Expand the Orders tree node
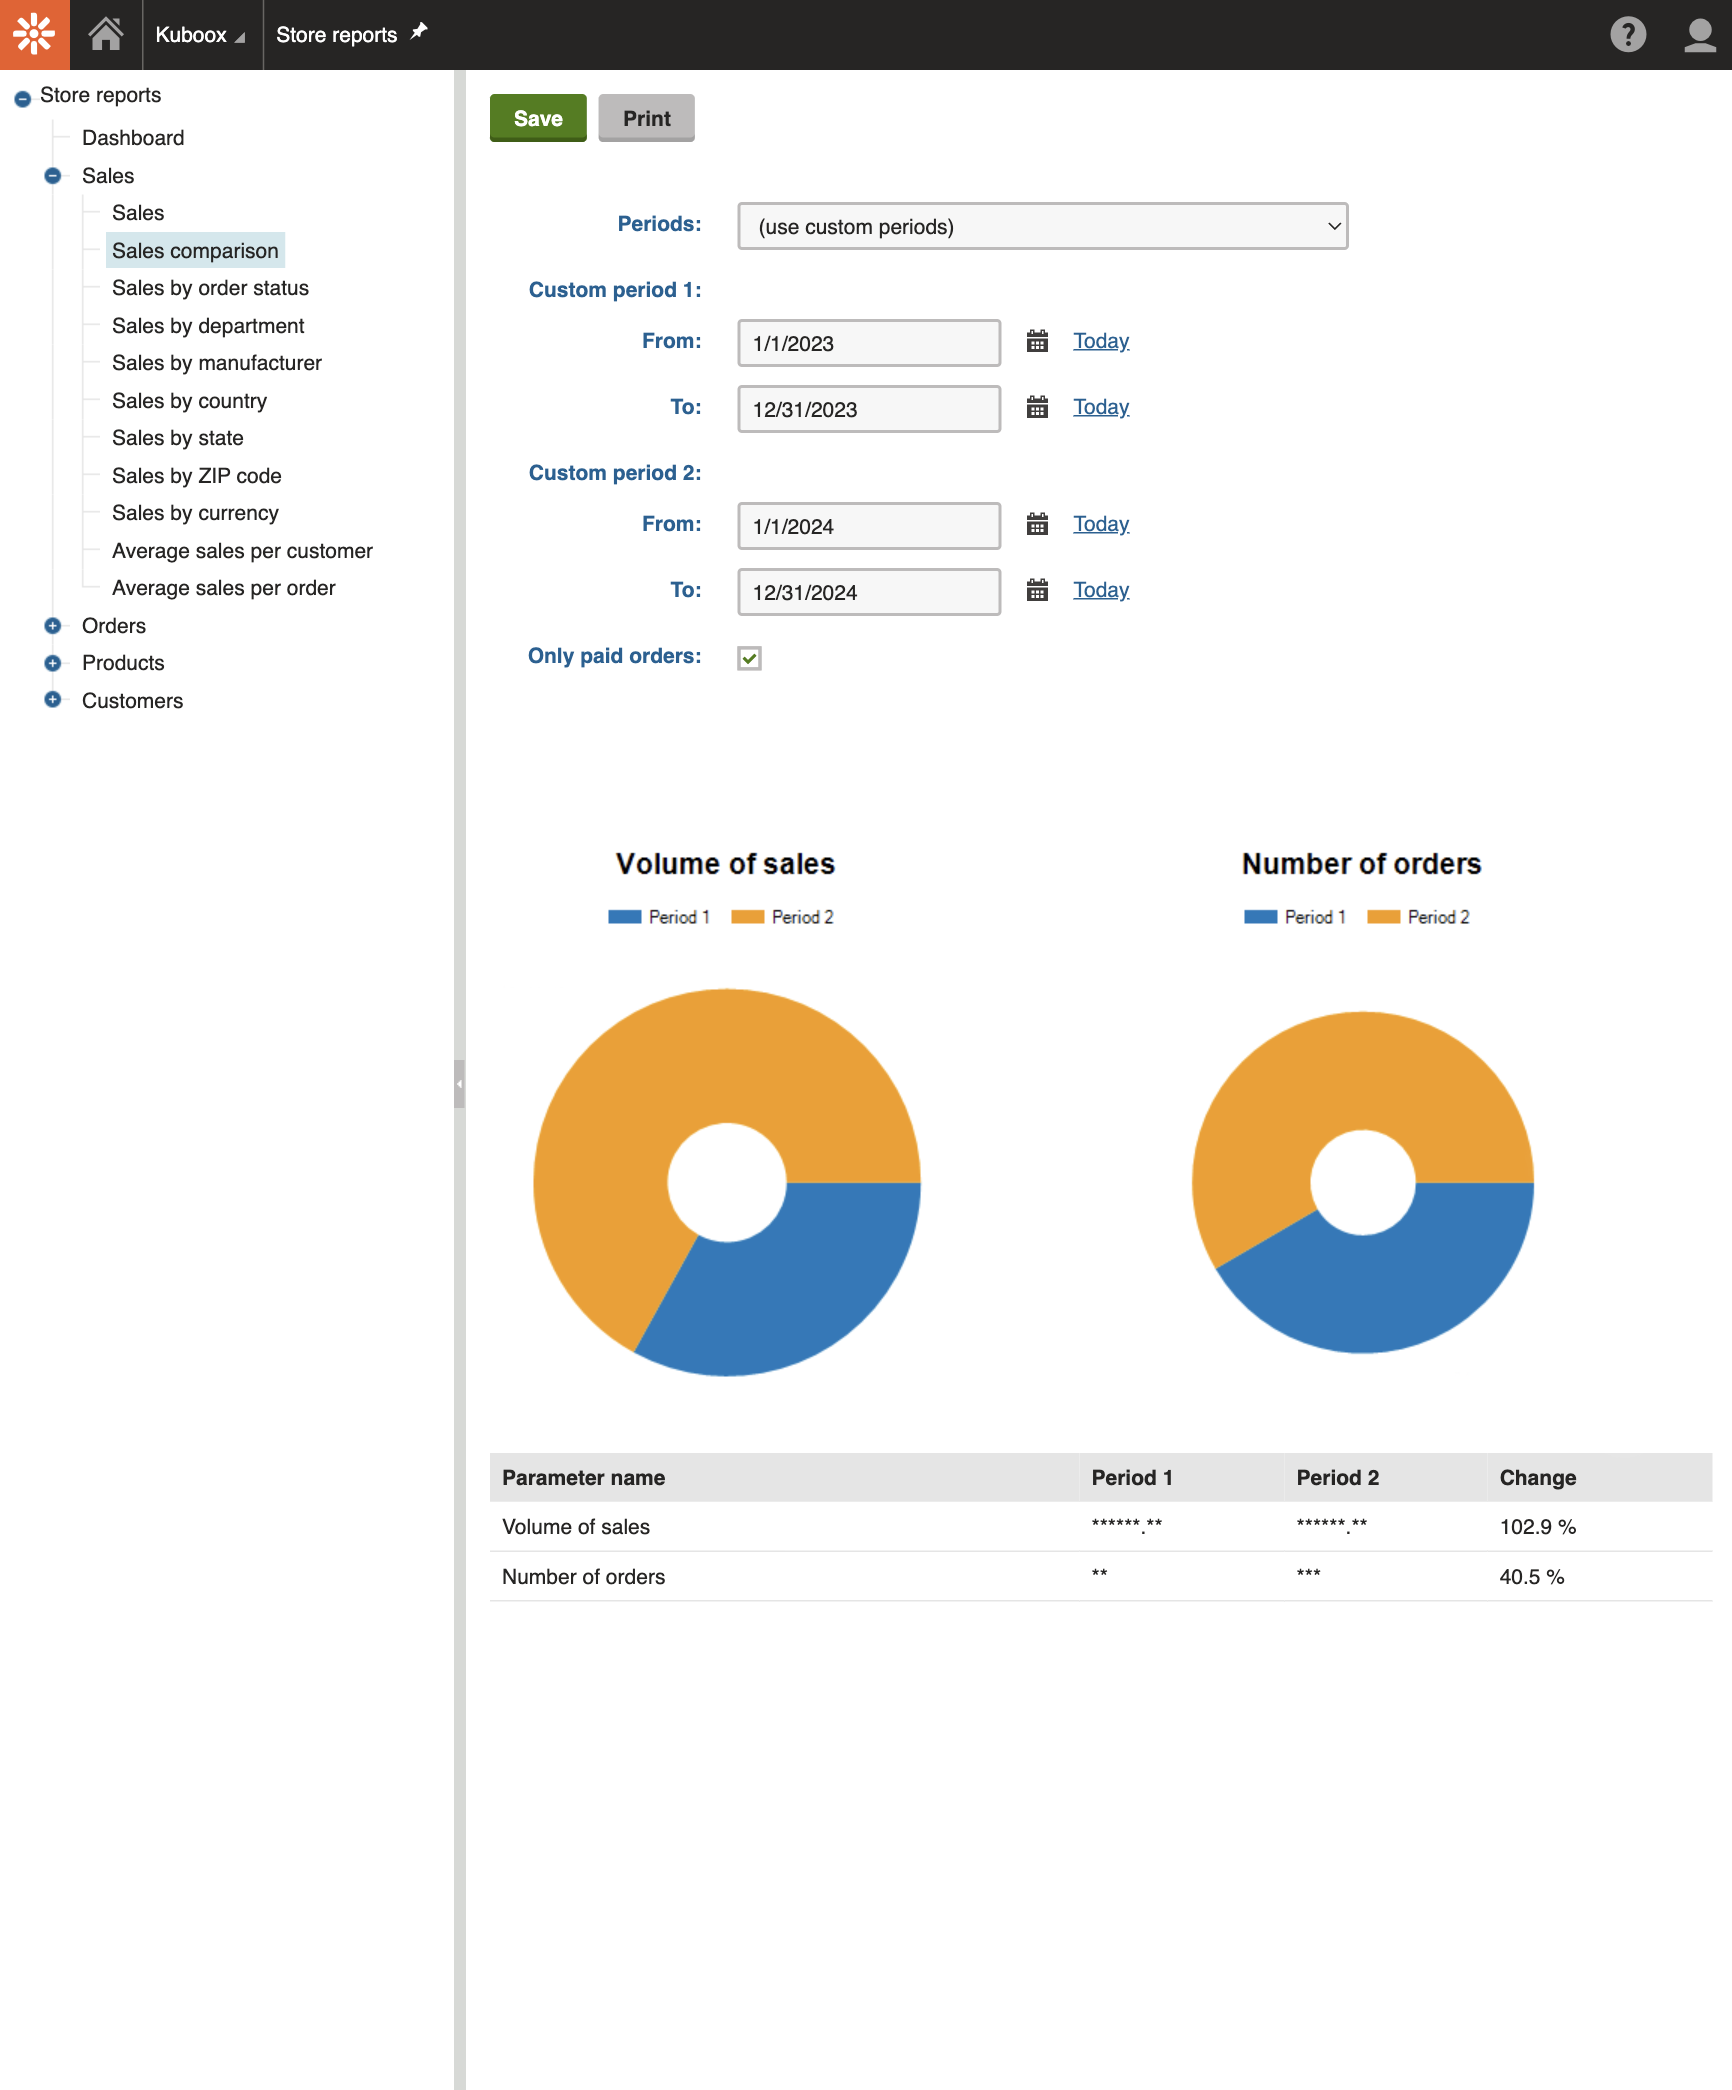Image resolution: width=1732 pixels, height=2090 pixels. 53,626
